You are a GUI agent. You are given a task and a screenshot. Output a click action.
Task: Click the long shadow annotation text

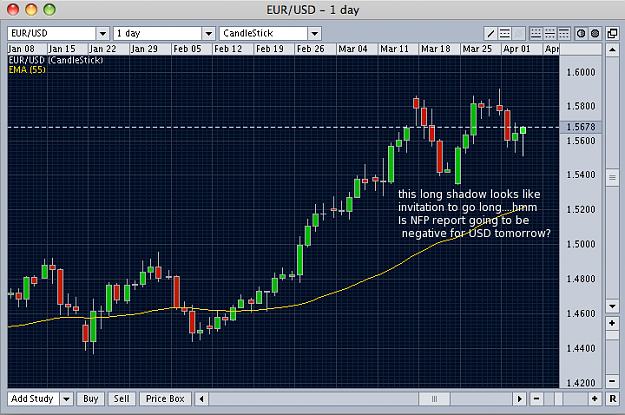pyautogui.click(x=474, y=214)
